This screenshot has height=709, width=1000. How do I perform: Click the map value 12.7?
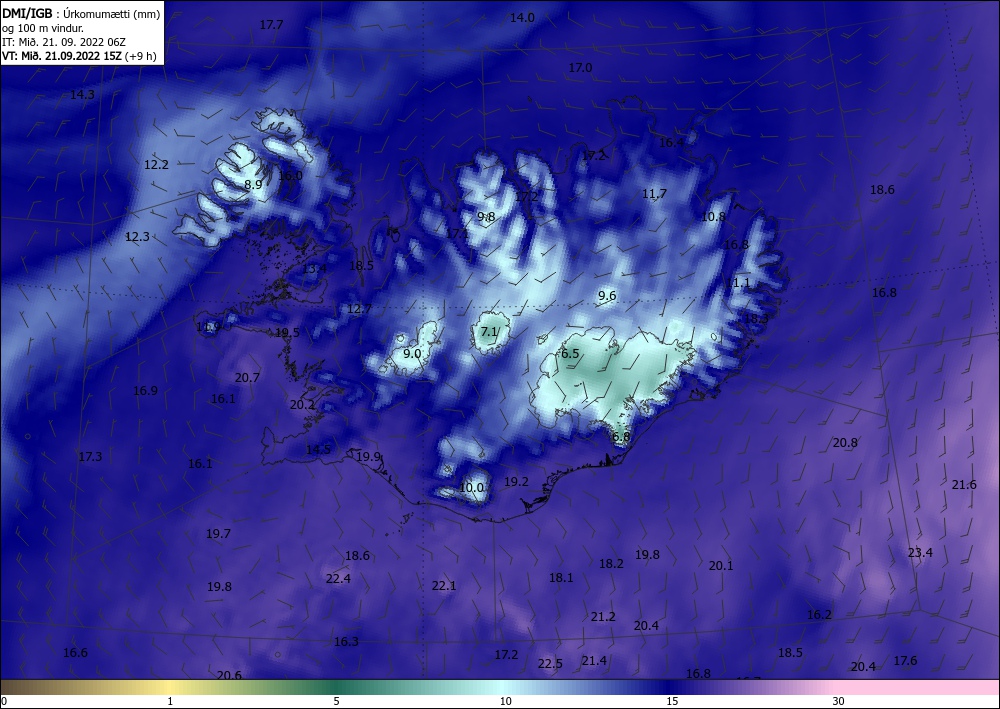coord(359,309)
